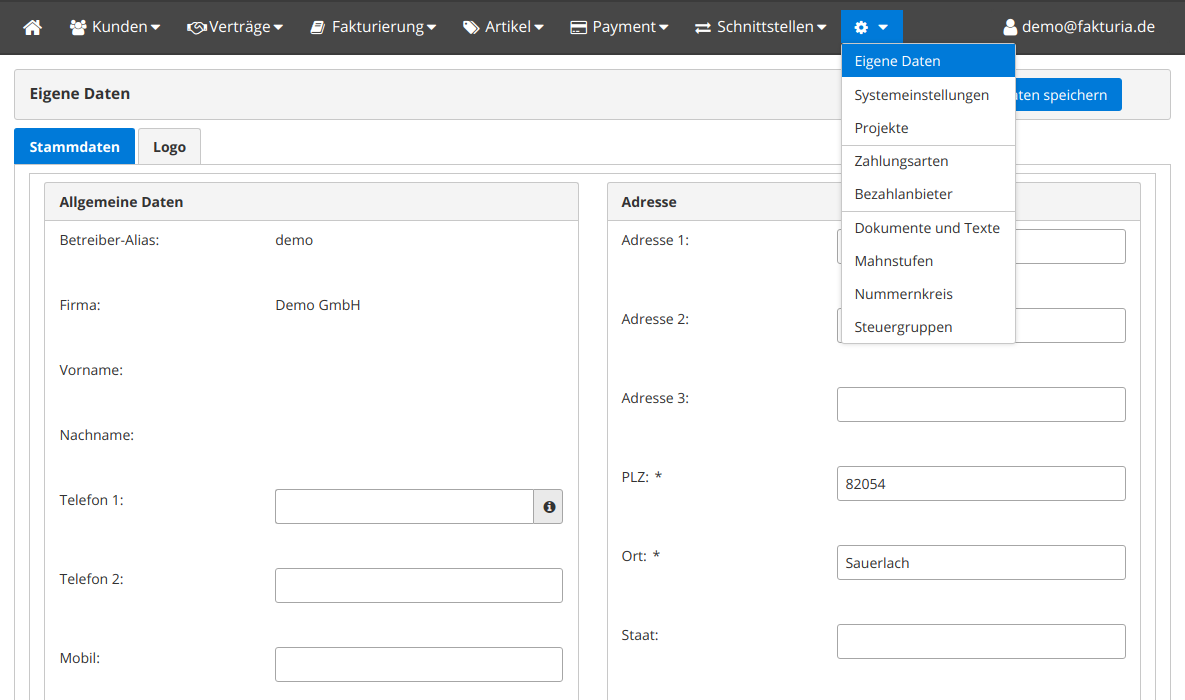Open Mahnstufen from the settings menu
The height and width of the screenshot is (700, 1185).
(x=893, y=261)
